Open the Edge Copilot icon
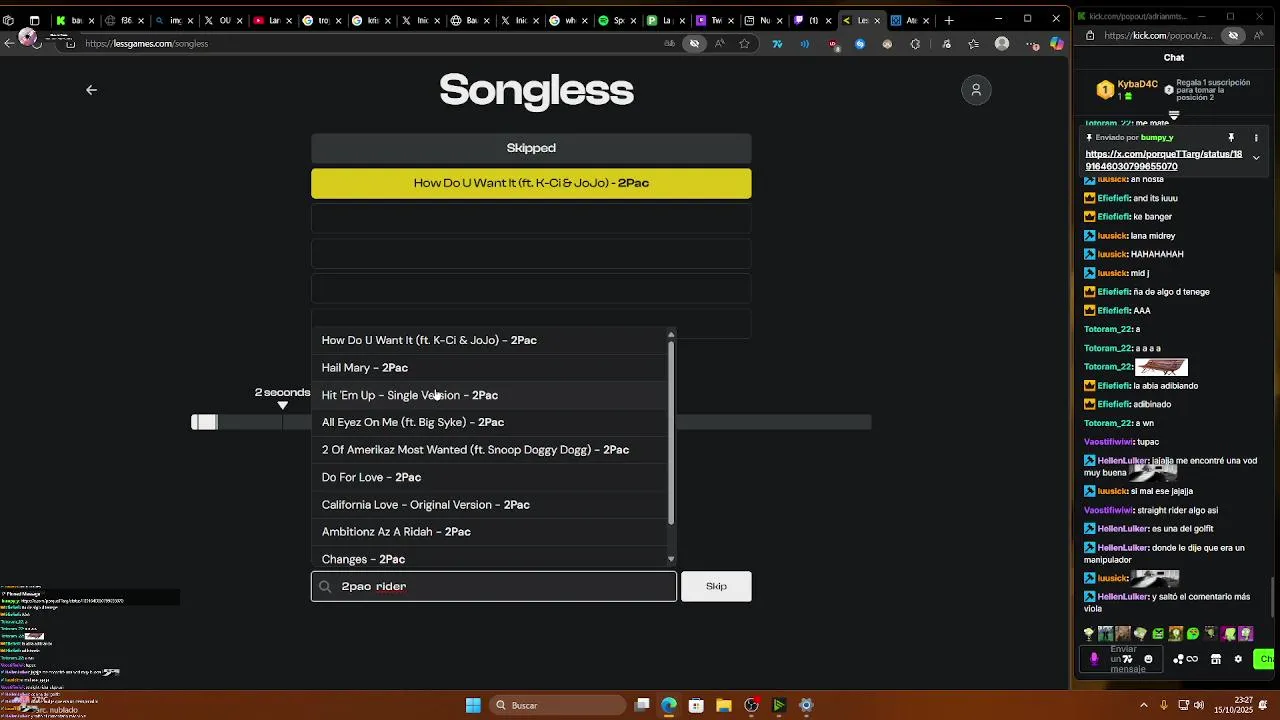 click(1057, 44)
